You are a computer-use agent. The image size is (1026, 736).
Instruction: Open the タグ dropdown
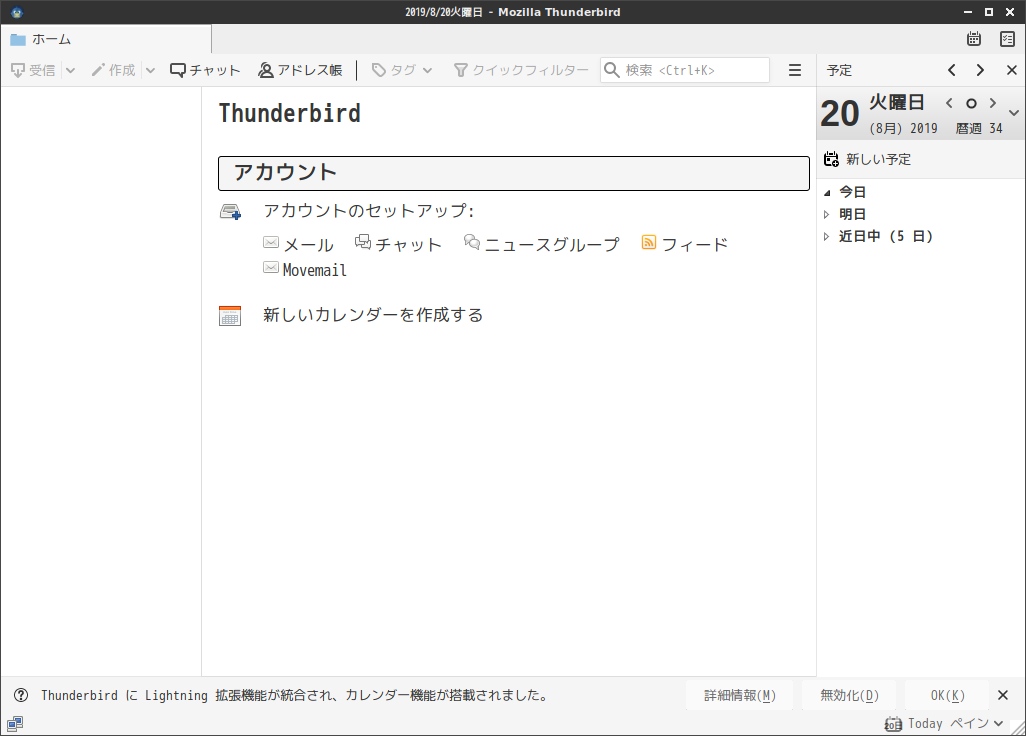click(x=402, y=70)
